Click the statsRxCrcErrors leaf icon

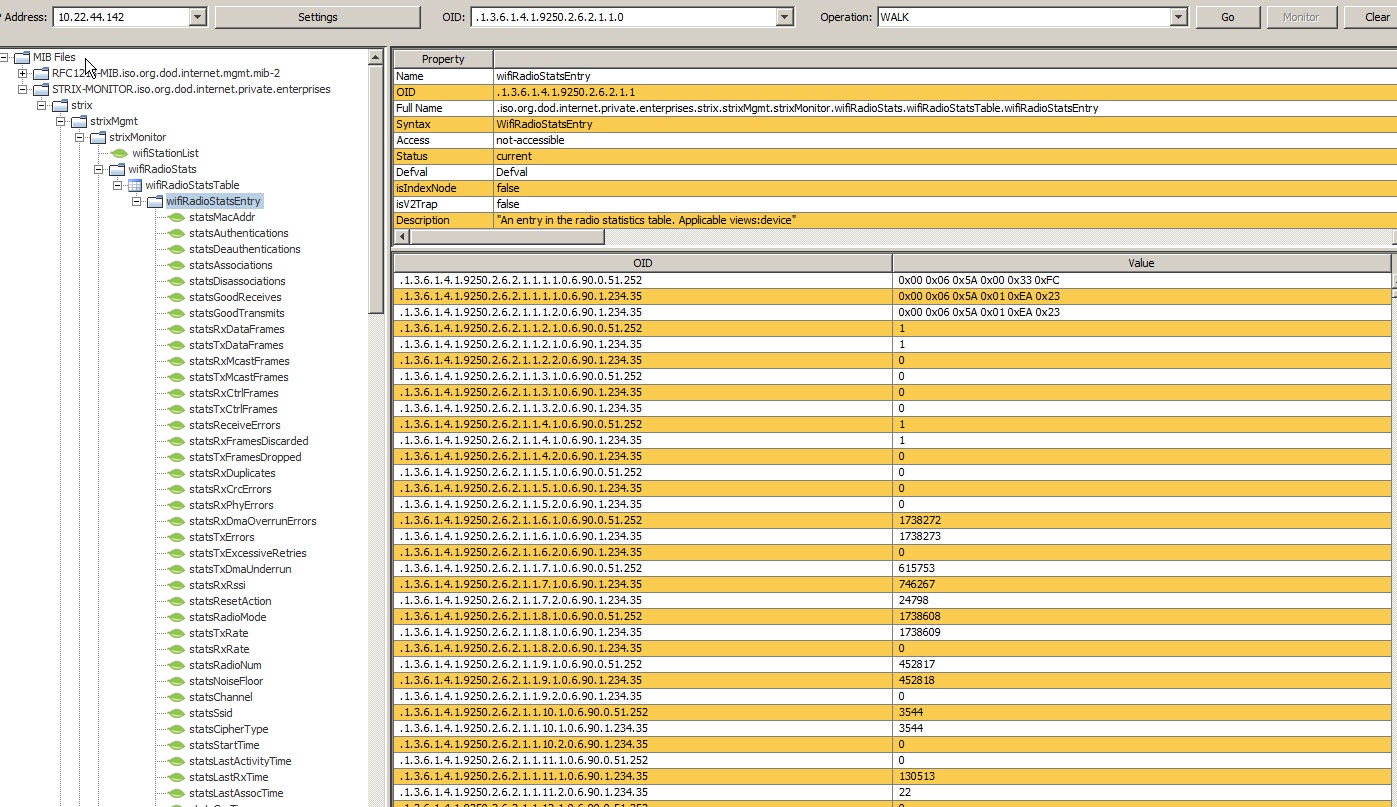pos(176,489)
